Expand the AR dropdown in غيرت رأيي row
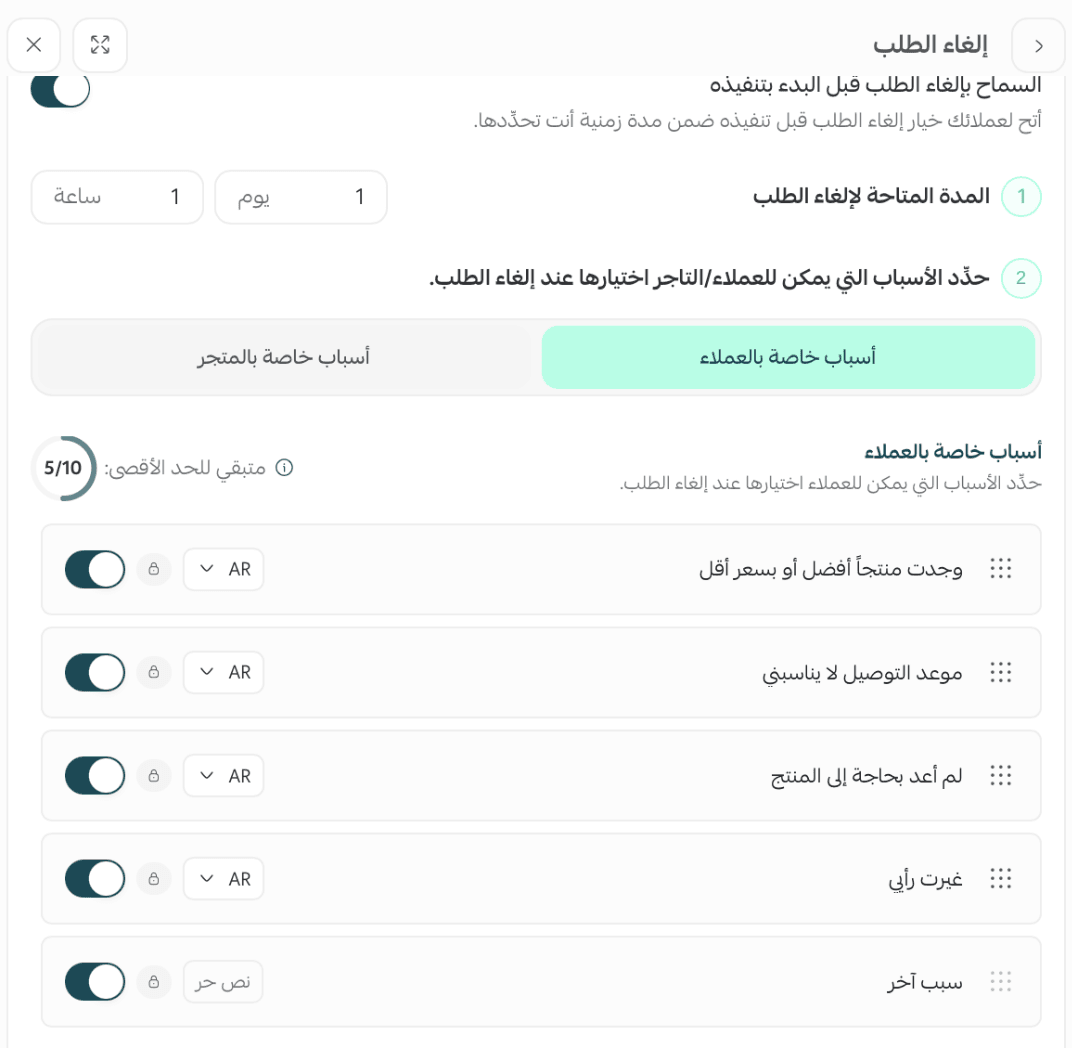This screenshot has width=1072, height=1052. 224,879
